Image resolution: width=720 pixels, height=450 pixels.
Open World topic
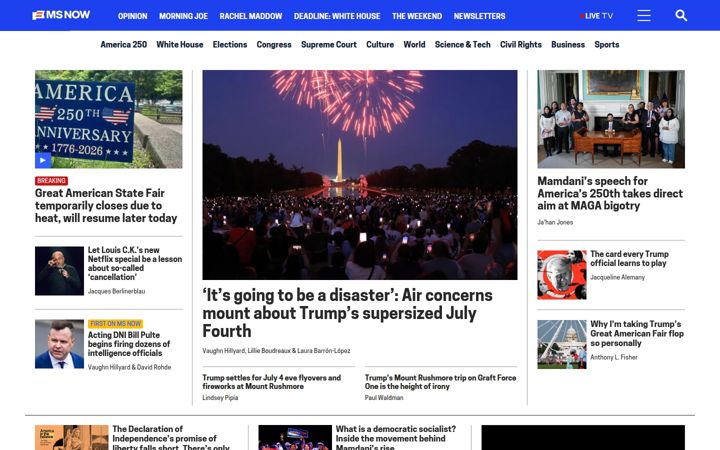point(414,45)
